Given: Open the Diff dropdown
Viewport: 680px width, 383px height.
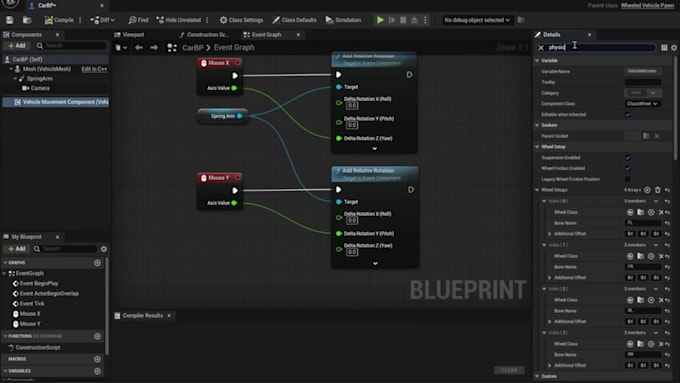Looking at the screenshot, I should point(103,20).
